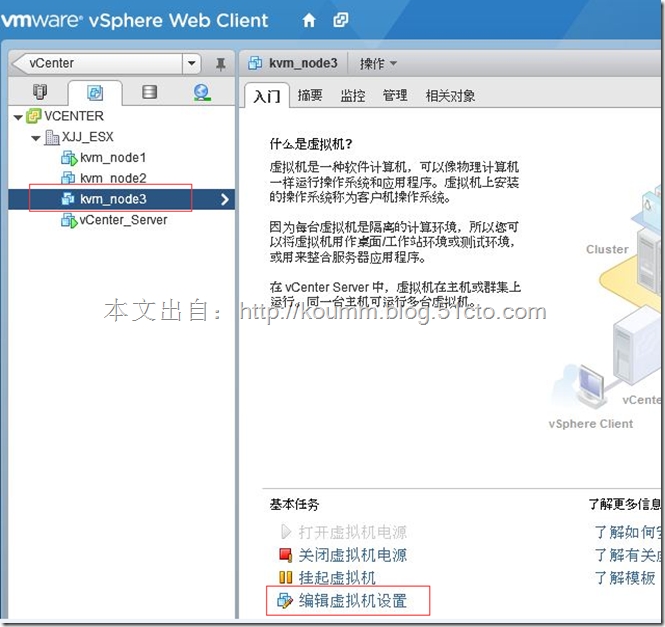The height and width of the screenshot is (627, 665).
Task: Click the yellow suspend pause icon
Action: pyautogui.click(x=285, y=578)
